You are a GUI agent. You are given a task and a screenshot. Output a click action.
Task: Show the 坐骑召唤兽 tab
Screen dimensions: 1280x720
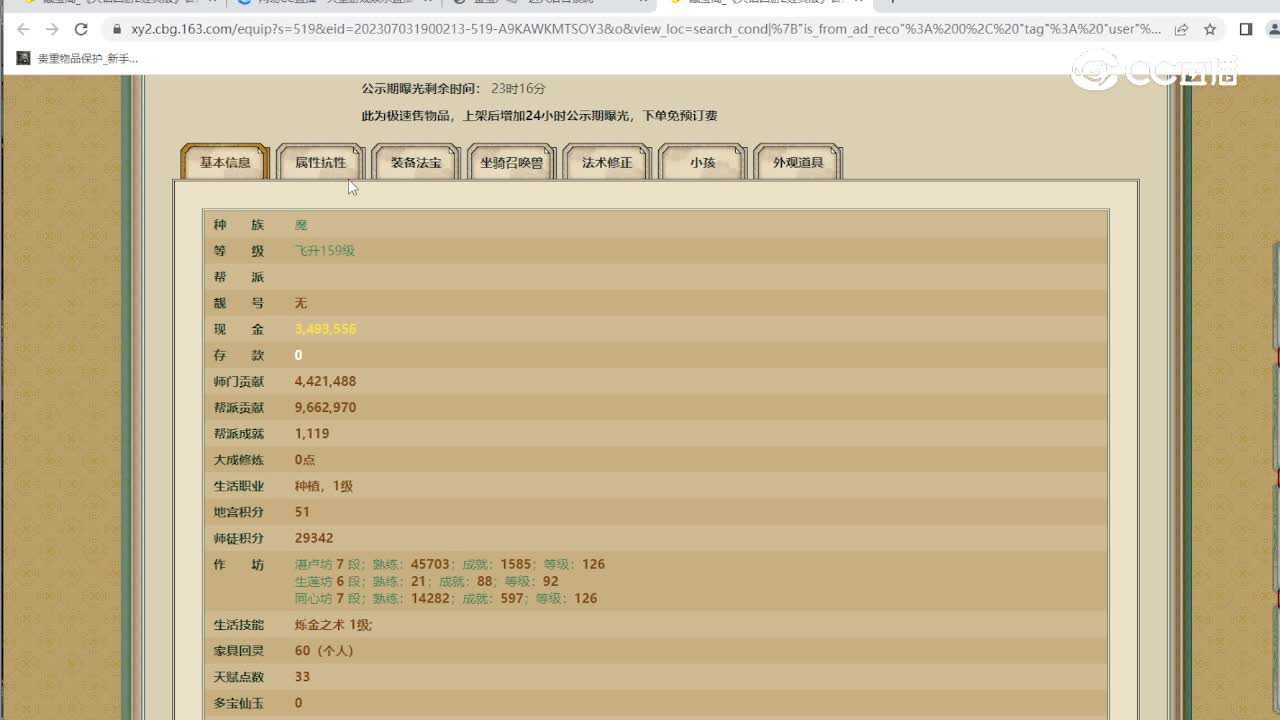(511, 162)
